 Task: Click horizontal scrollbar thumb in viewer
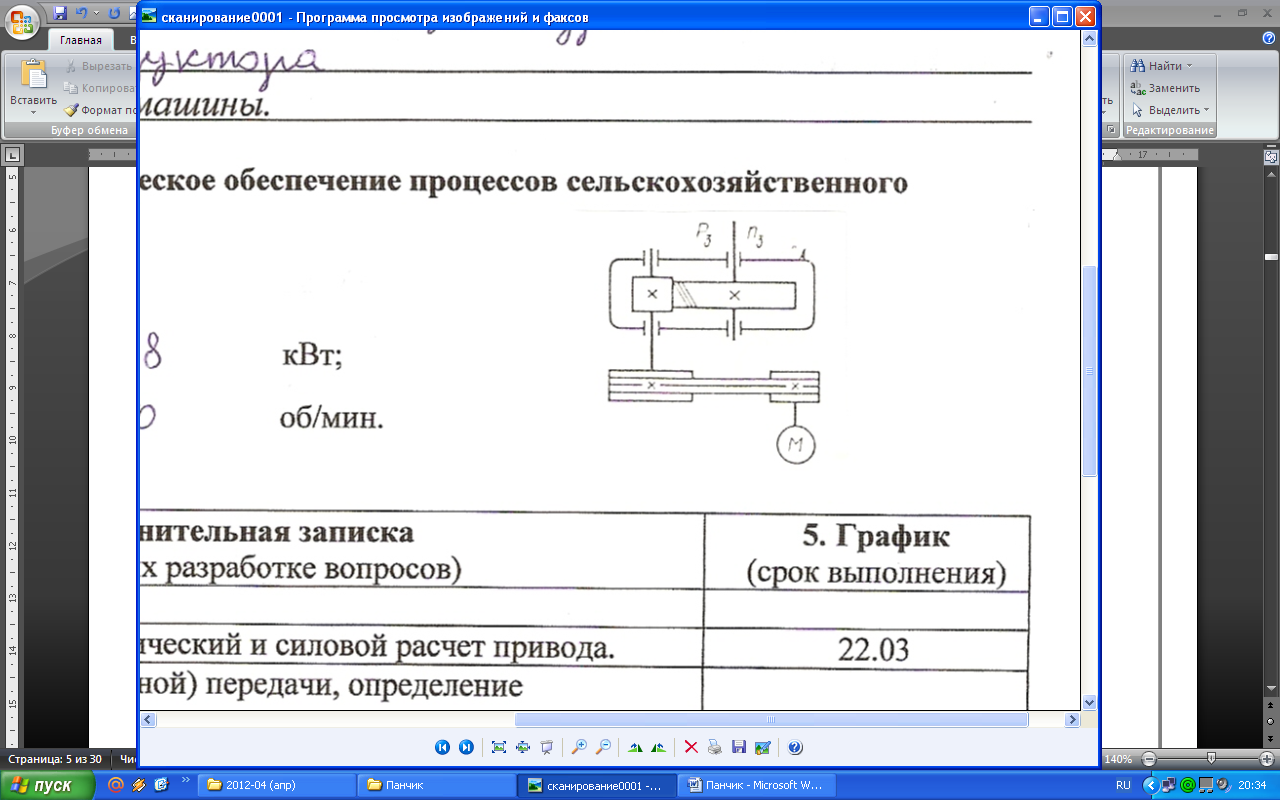click(x=771, y=719)
